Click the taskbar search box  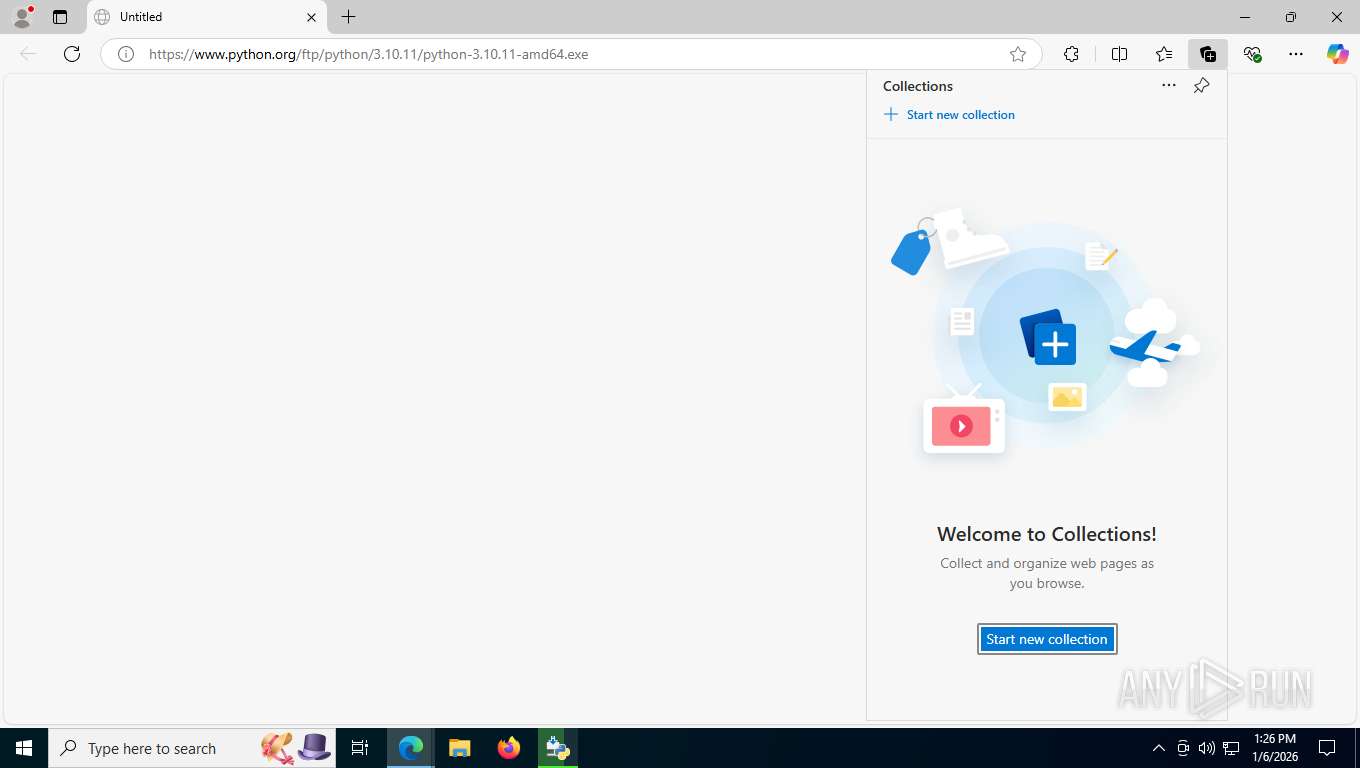coord(193,748)
